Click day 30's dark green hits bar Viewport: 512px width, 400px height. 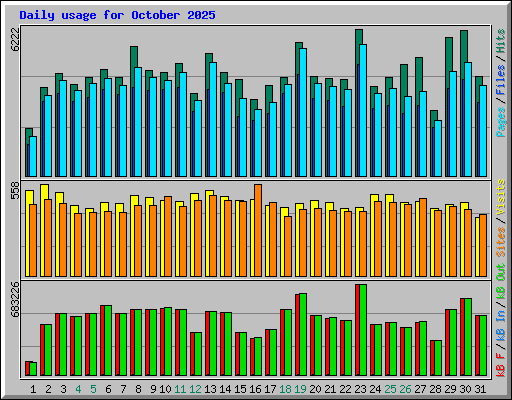click(464, 46)
